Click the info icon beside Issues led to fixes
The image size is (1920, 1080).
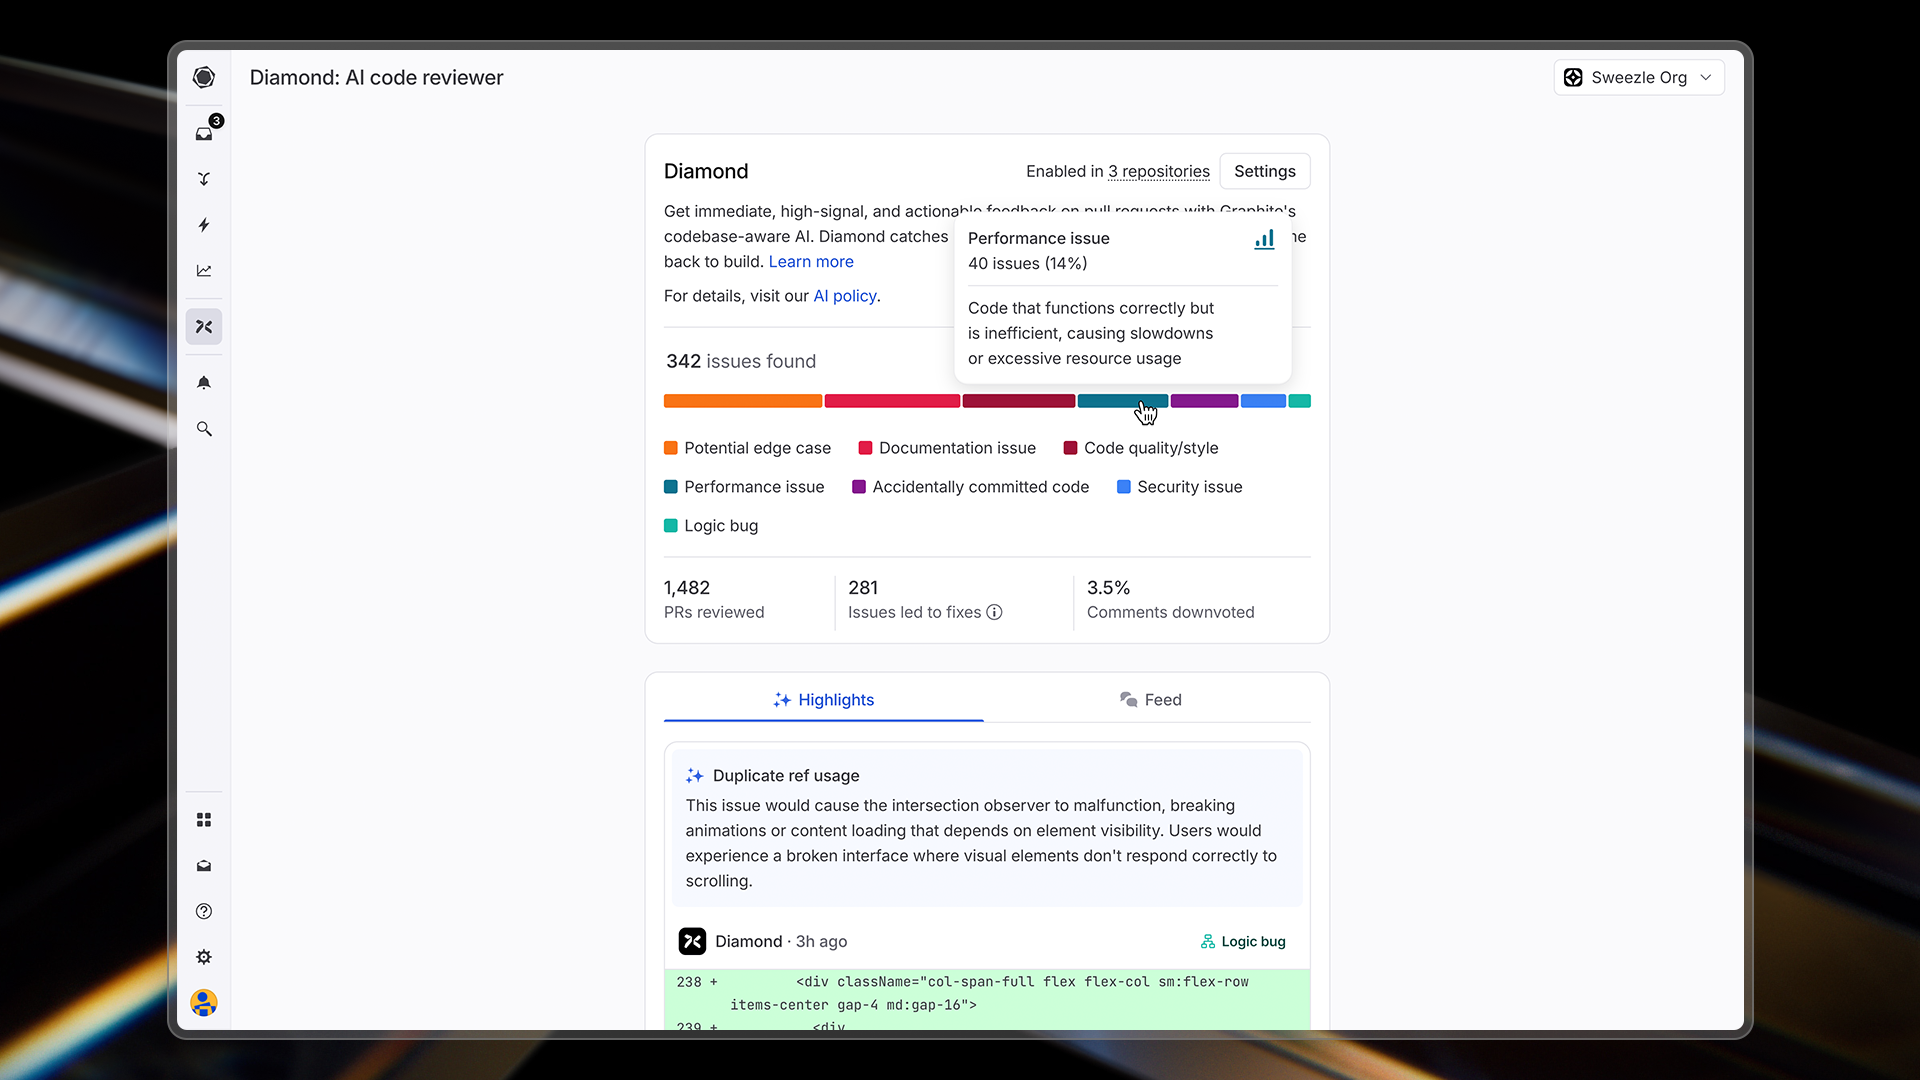click(994, 612)
